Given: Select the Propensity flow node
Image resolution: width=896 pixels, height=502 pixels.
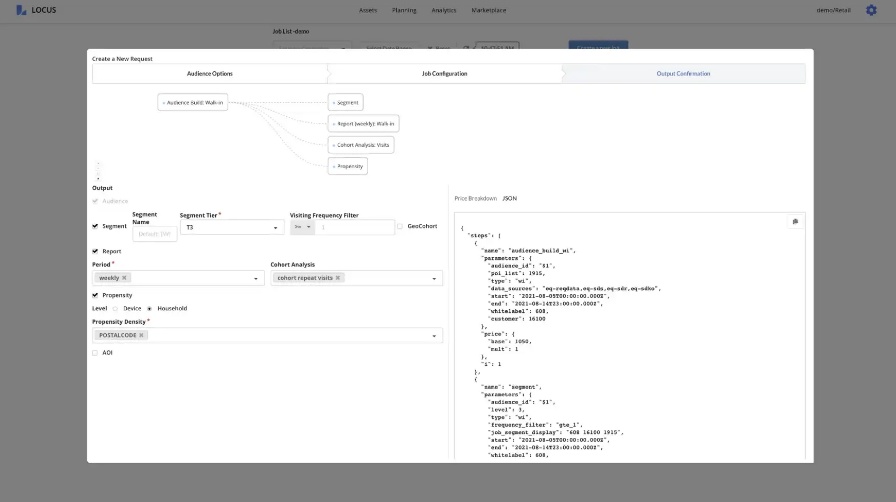Looking at the screenshot, I should [347, 166].
